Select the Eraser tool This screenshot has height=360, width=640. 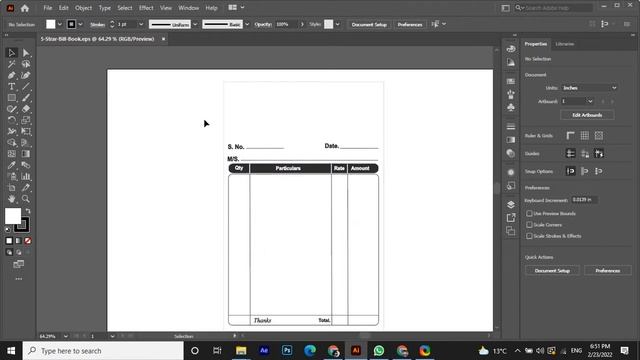[x=26, y=109]
